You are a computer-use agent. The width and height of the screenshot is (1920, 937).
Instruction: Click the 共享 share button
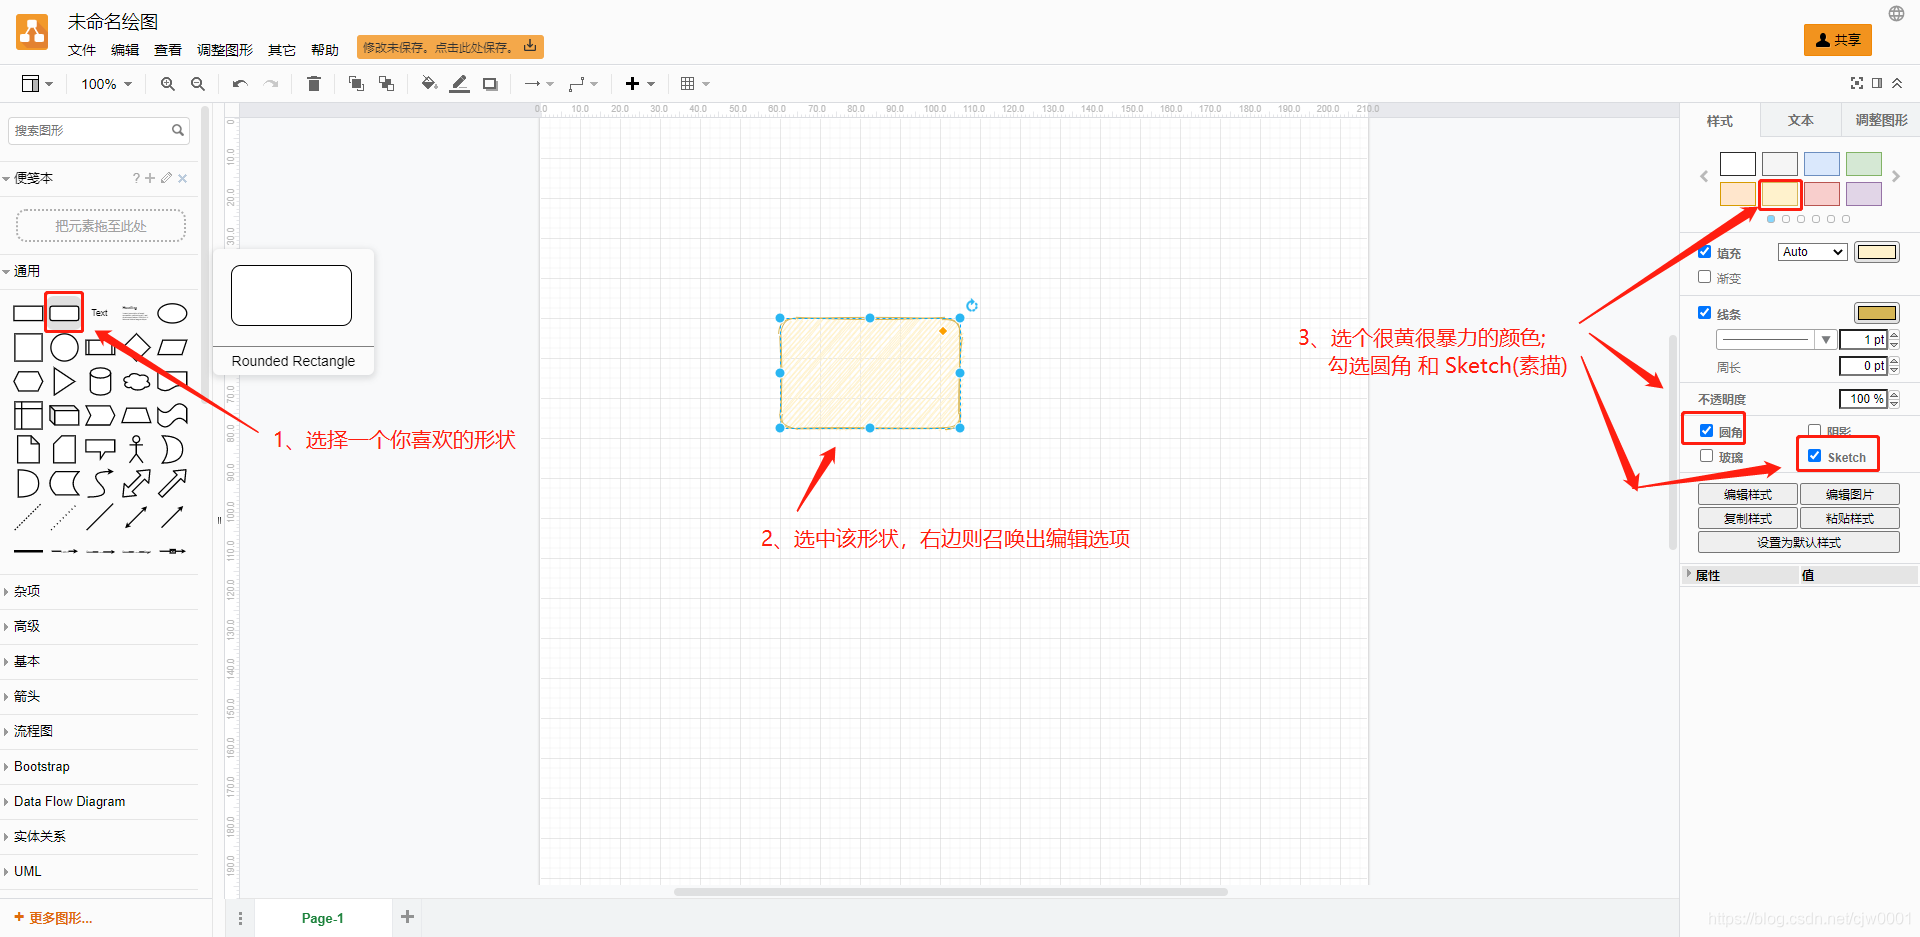[x=1838, y=40]
